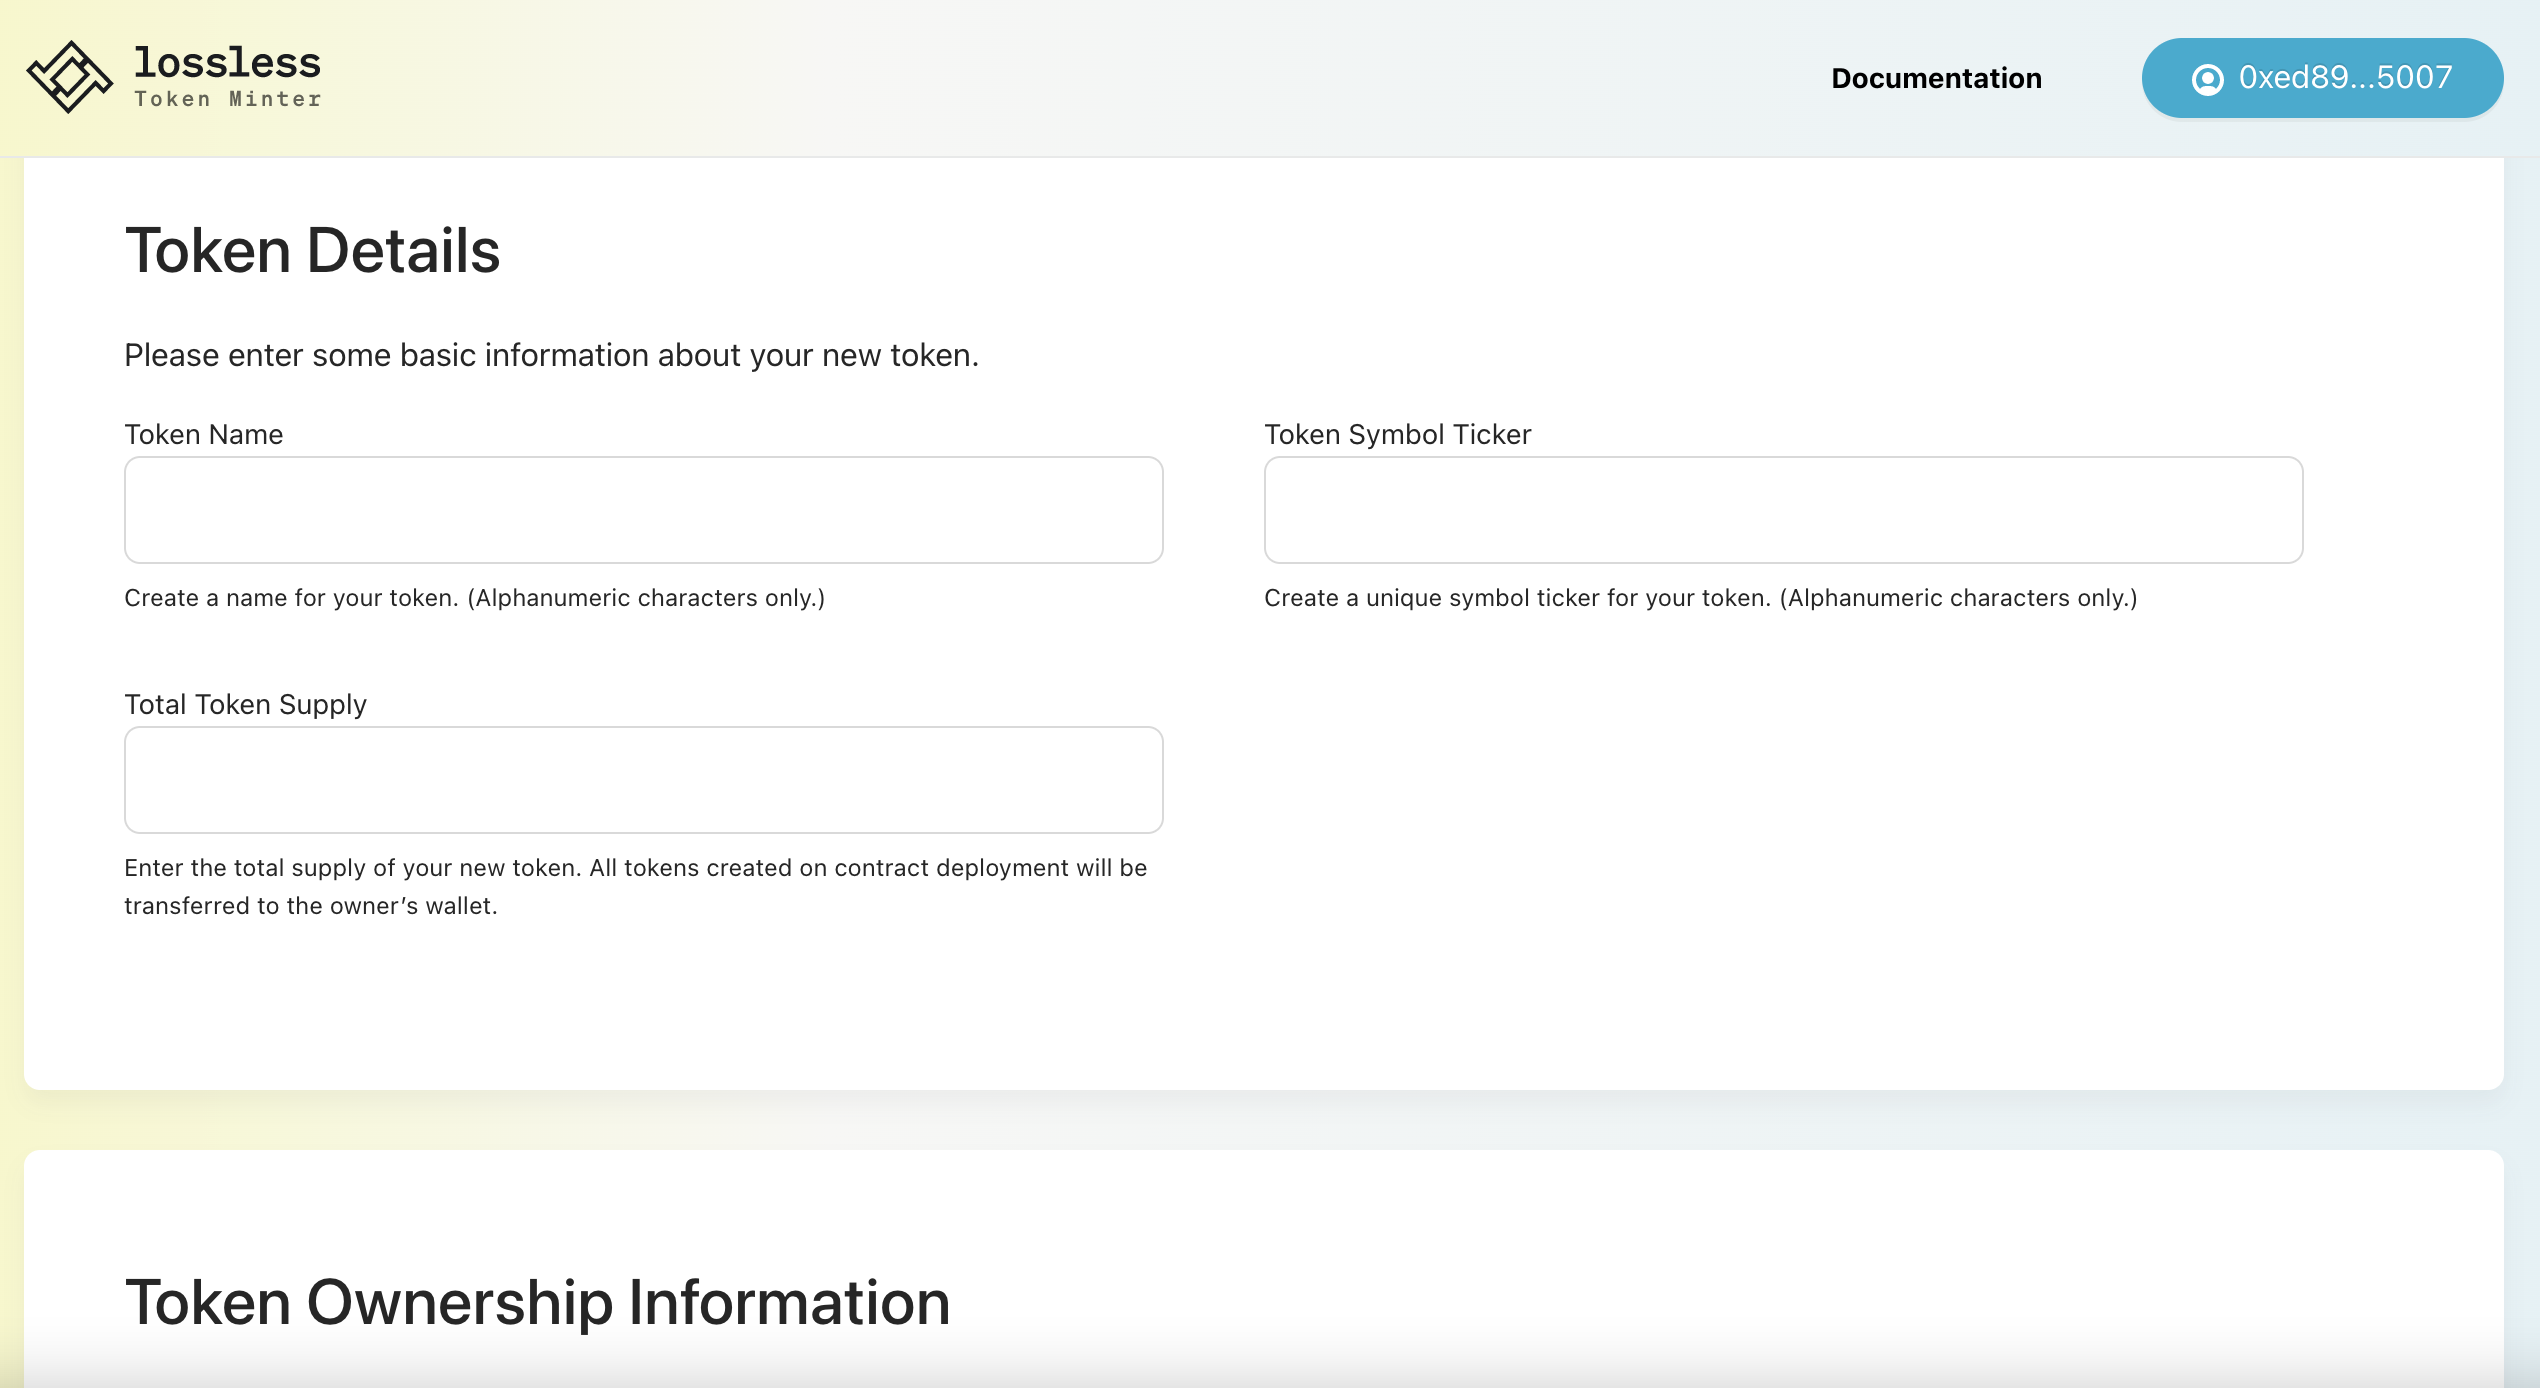Click the Token Ownership Information heading
Screen dimensions: 2540x1388
pos(537,1302)
